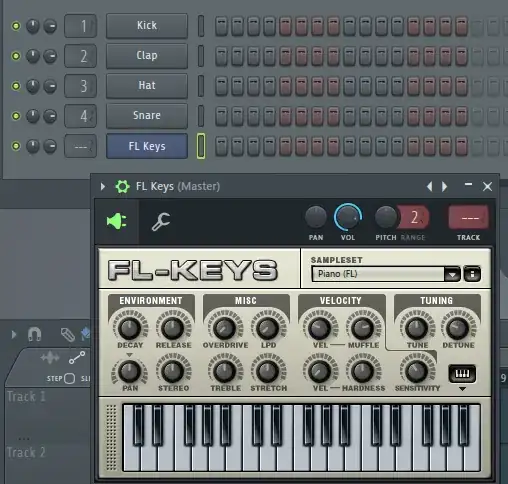Image resolution: width=508 pixels, height=484 pixels.
Task: Click the DETUNE knob
Action: click(x=458, y=328)
